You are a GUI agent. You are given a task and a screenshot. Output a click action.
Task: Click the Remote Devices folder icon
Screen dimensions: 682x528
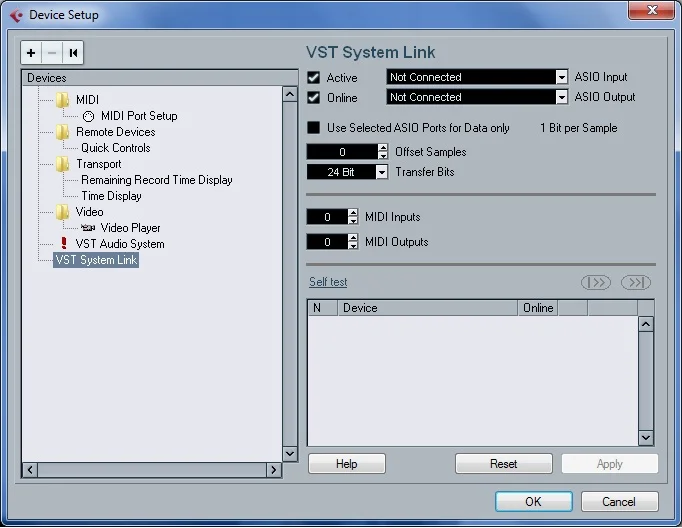[62, 132]
